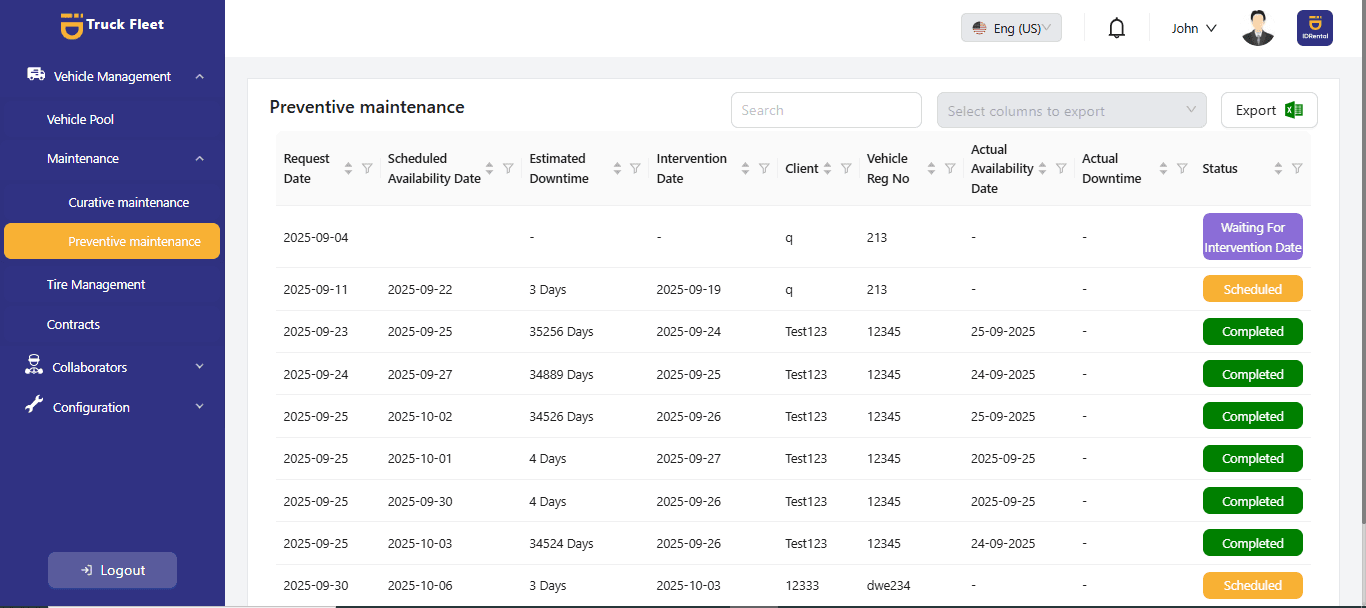Sort by Estimated Downtime

coord(617,168)
